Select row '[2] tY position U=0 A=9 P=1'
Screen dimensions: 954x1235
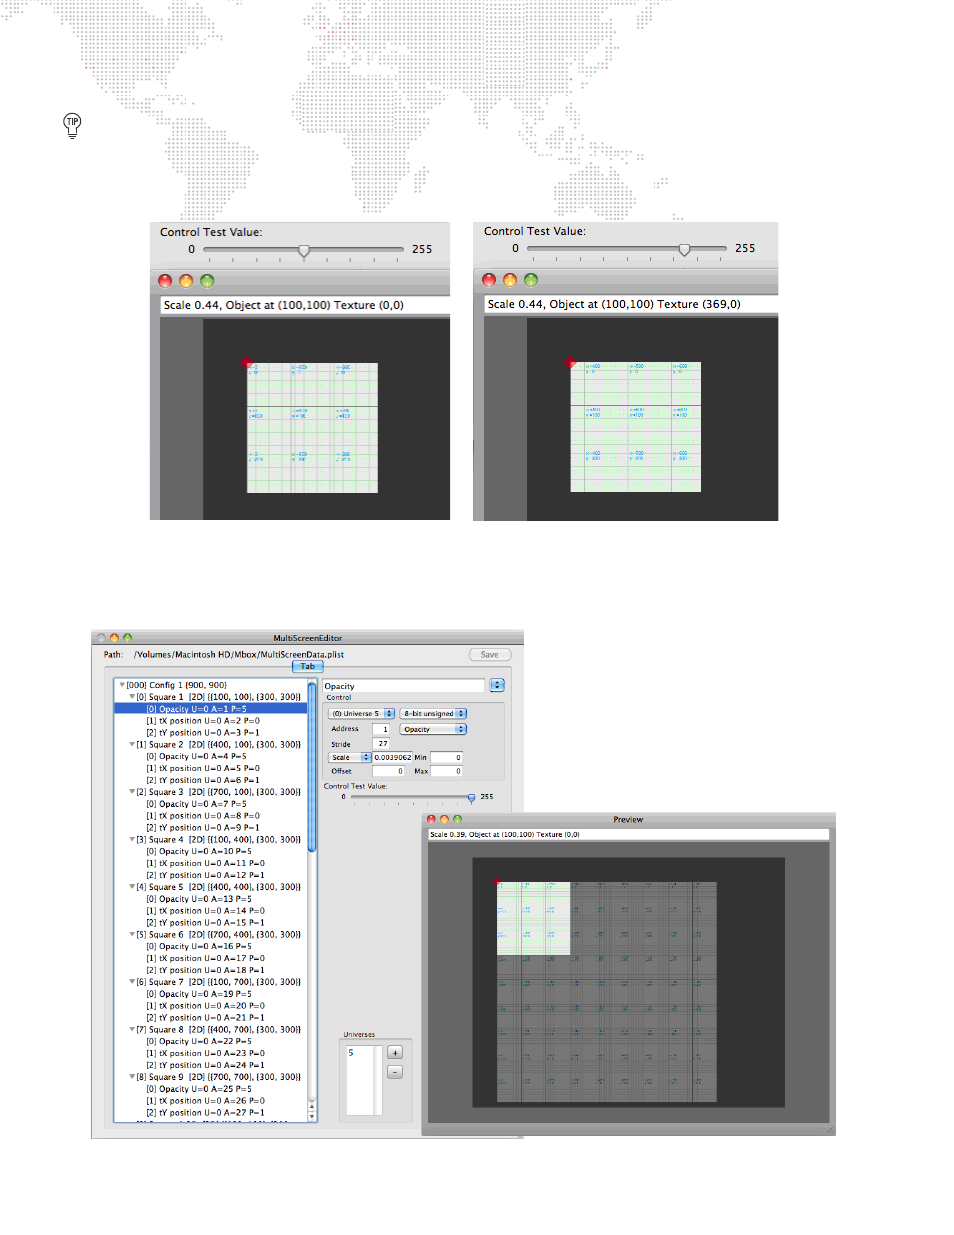pyautogui.click(x=211, y=828)
